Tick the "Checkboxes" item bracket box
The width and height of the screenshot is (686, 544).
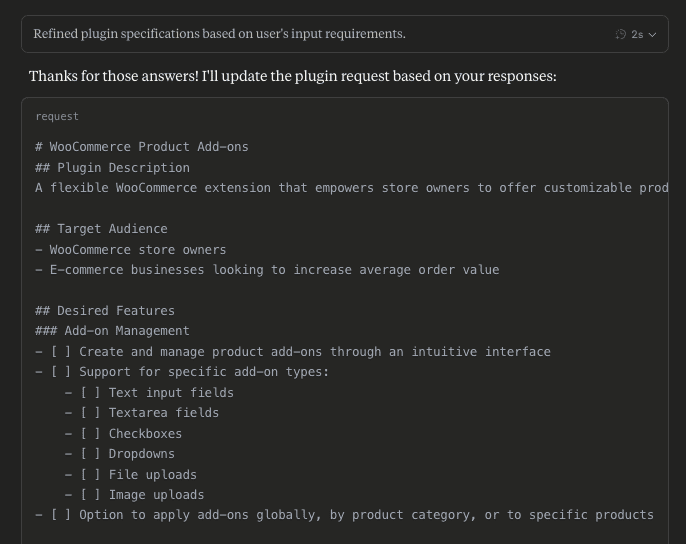[x=90, y=434]
